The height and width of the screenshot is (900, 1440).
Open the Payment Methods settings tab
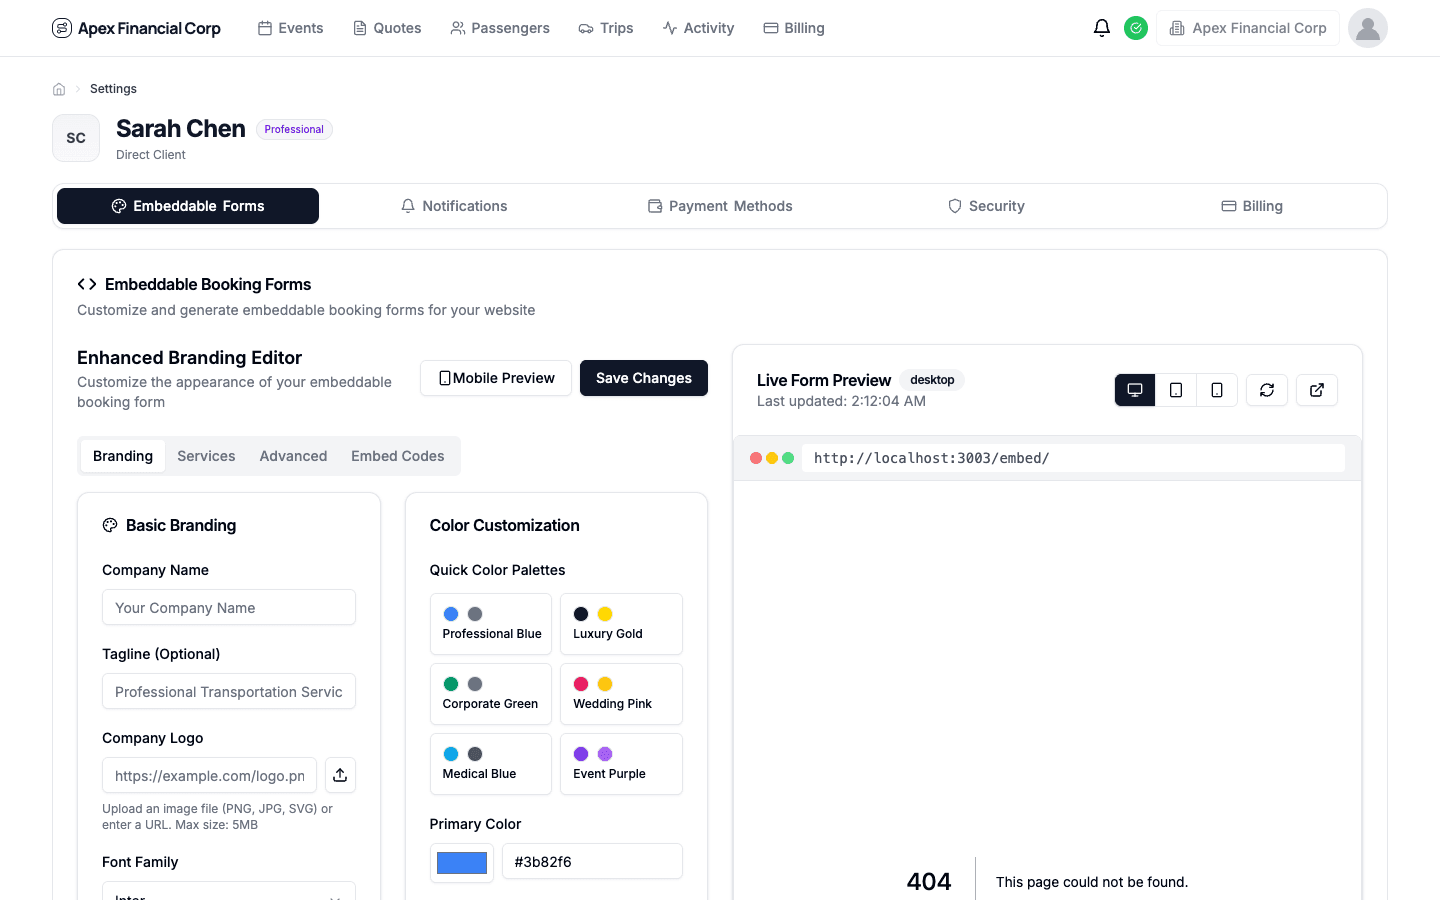pyautogui.click(x=719, y=206)
